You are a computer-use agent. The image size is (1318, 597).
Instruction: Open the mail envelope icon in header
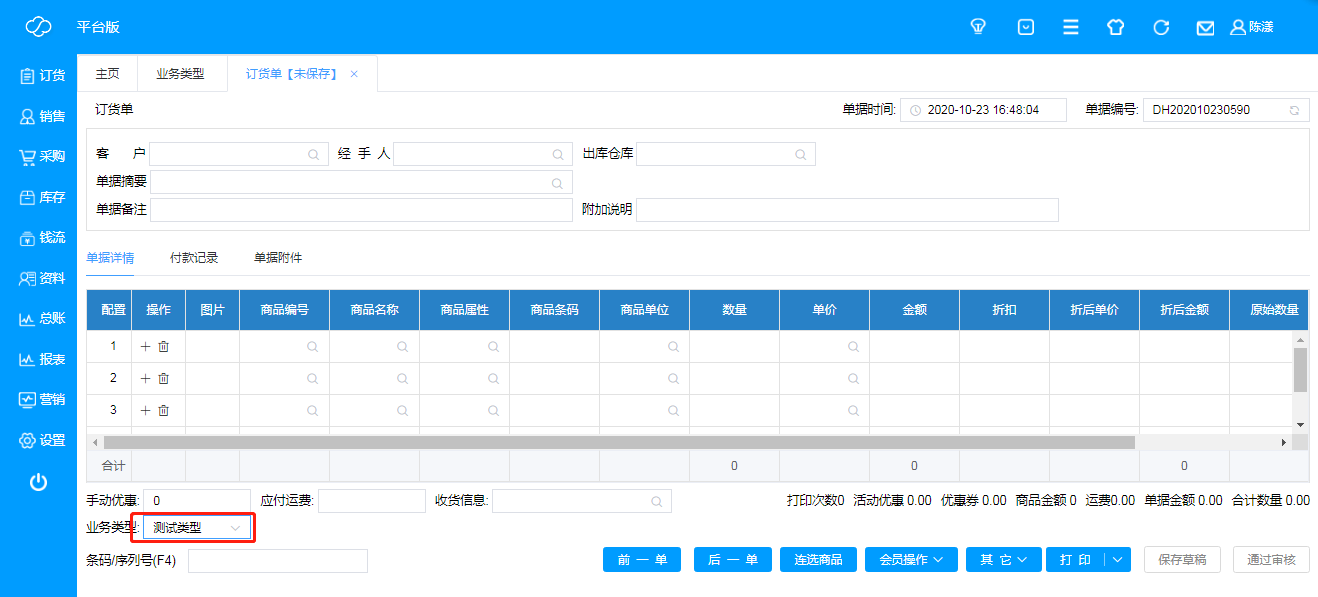(x=1205, y=28)
